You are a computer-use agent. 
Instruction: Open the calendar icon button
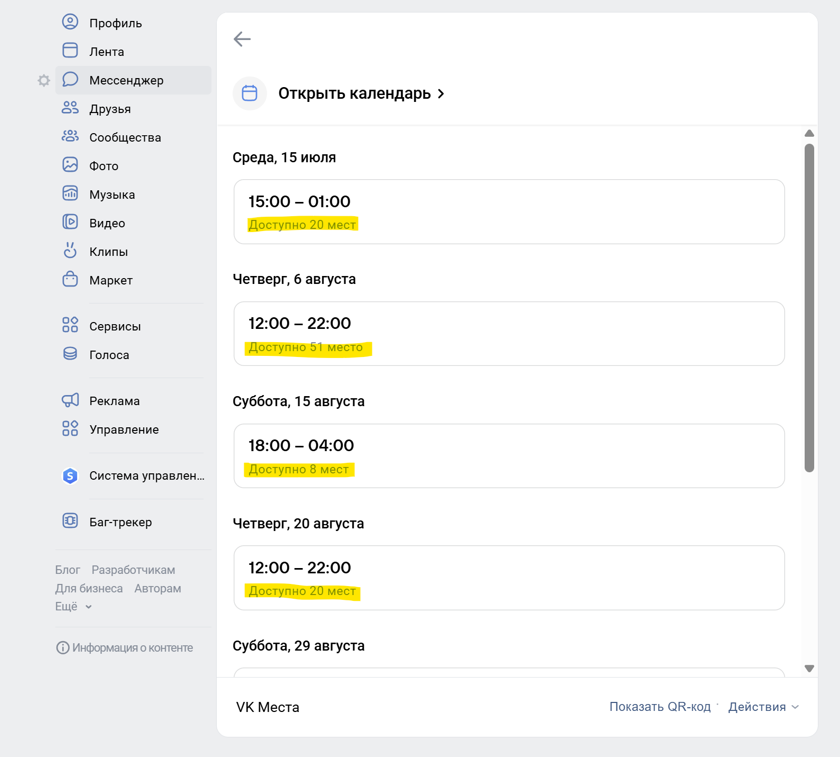(250, 93)
